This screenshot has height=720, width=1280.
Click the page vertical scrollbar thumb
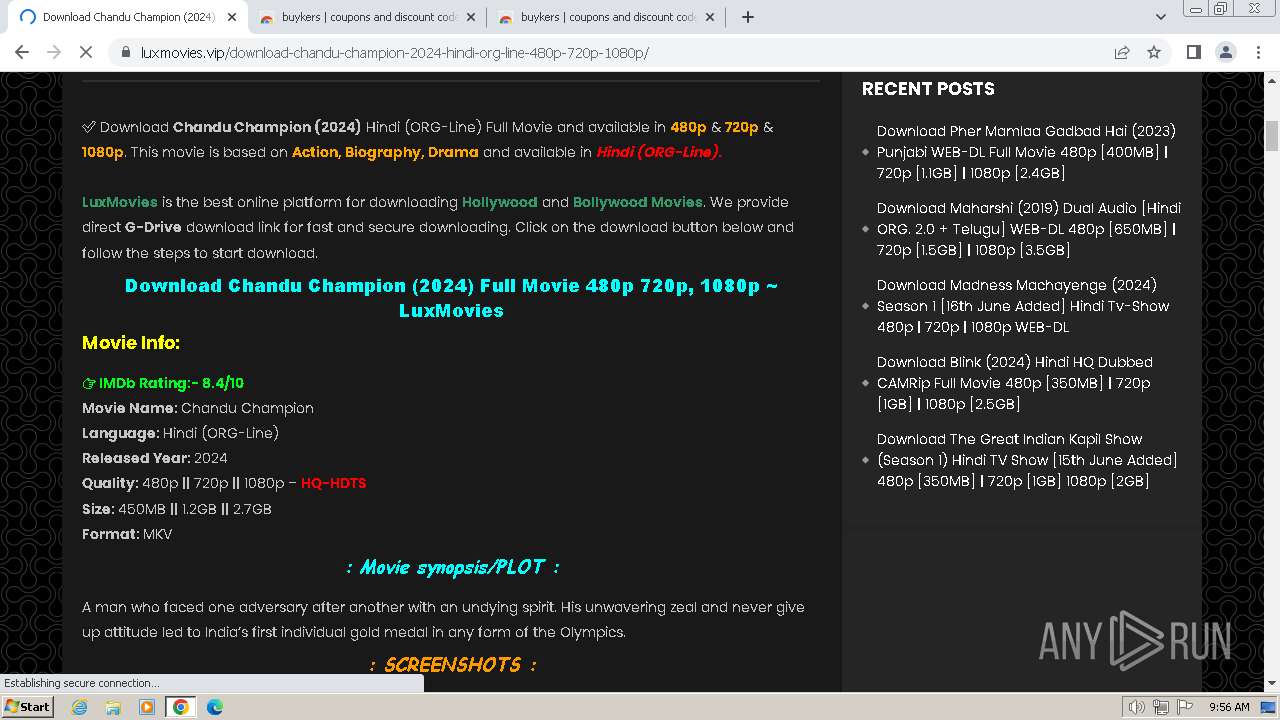pyautogui.click(x=1272, y=135)
